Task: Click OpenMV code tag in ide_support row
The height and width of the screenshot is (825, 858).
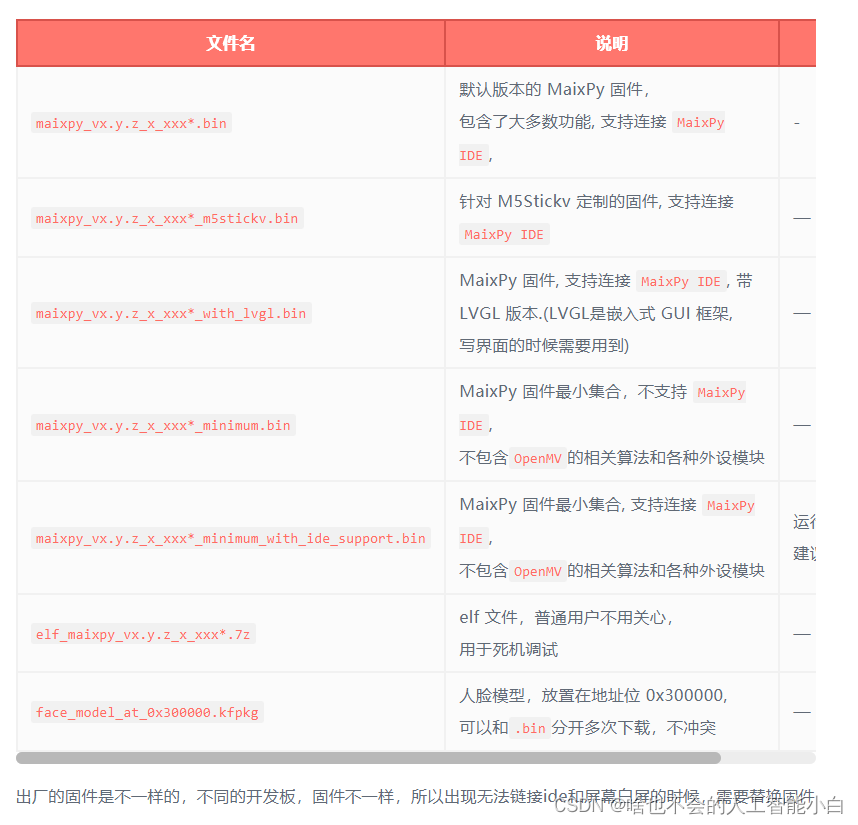Action: (537, 572)
